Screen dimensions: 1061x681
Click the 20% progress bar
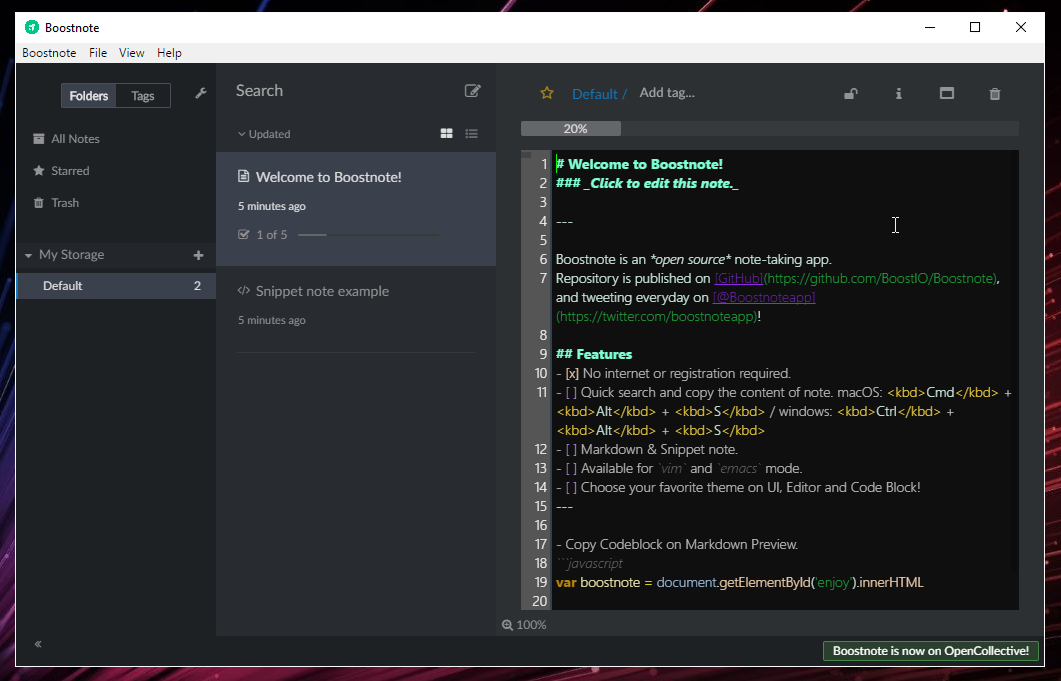click(769, 129)
